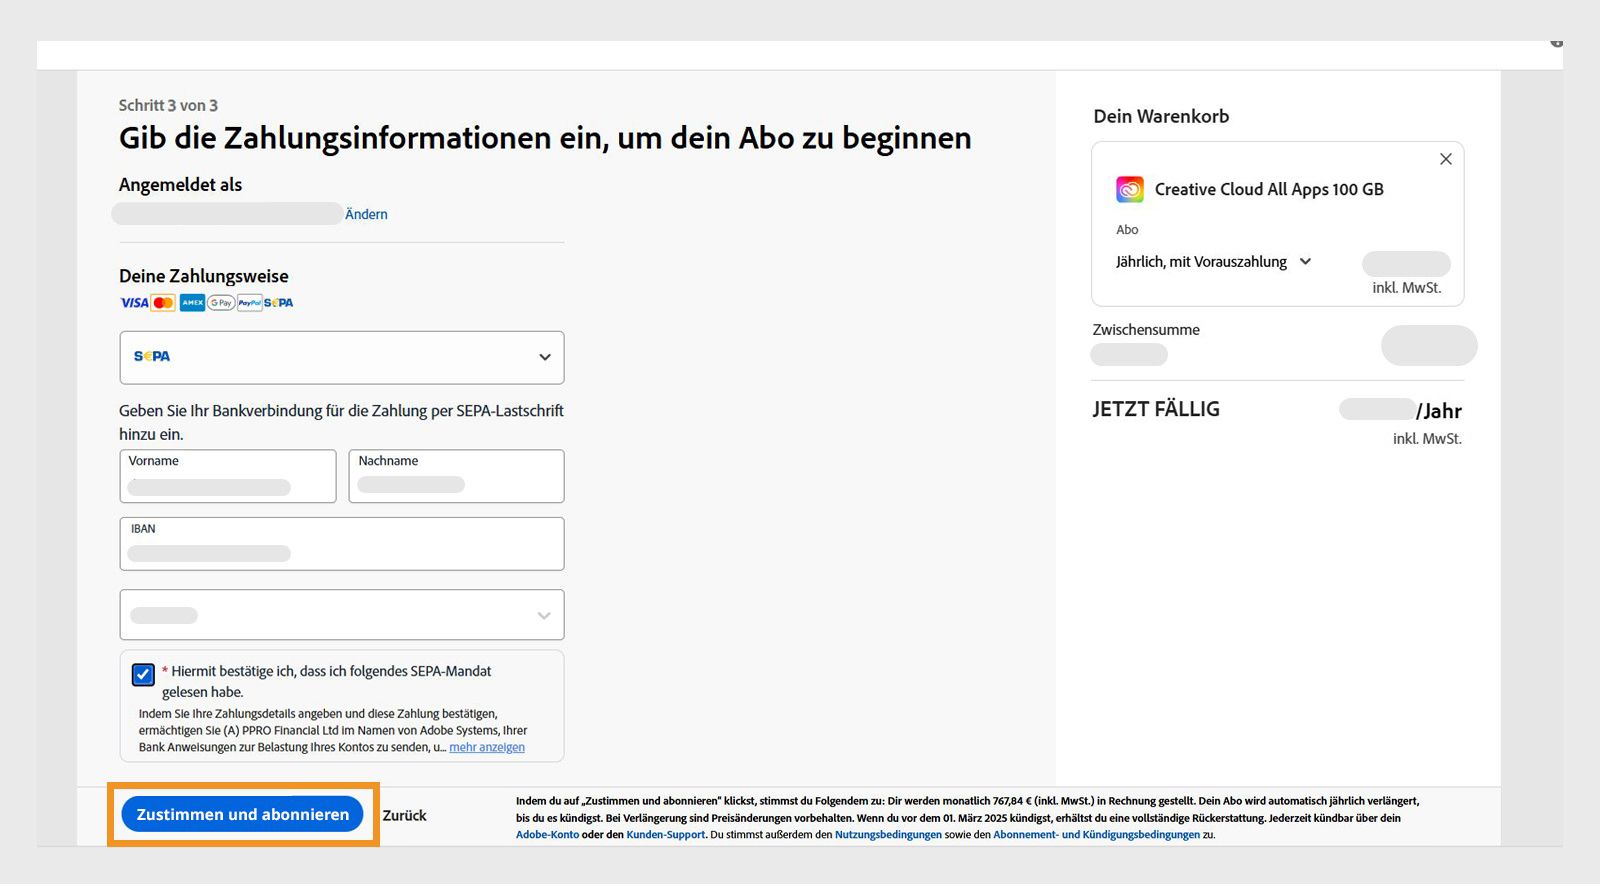Click the Deine Zahlungsweise heading
This screenshot has width=1600, height=884.
point(204,276)
